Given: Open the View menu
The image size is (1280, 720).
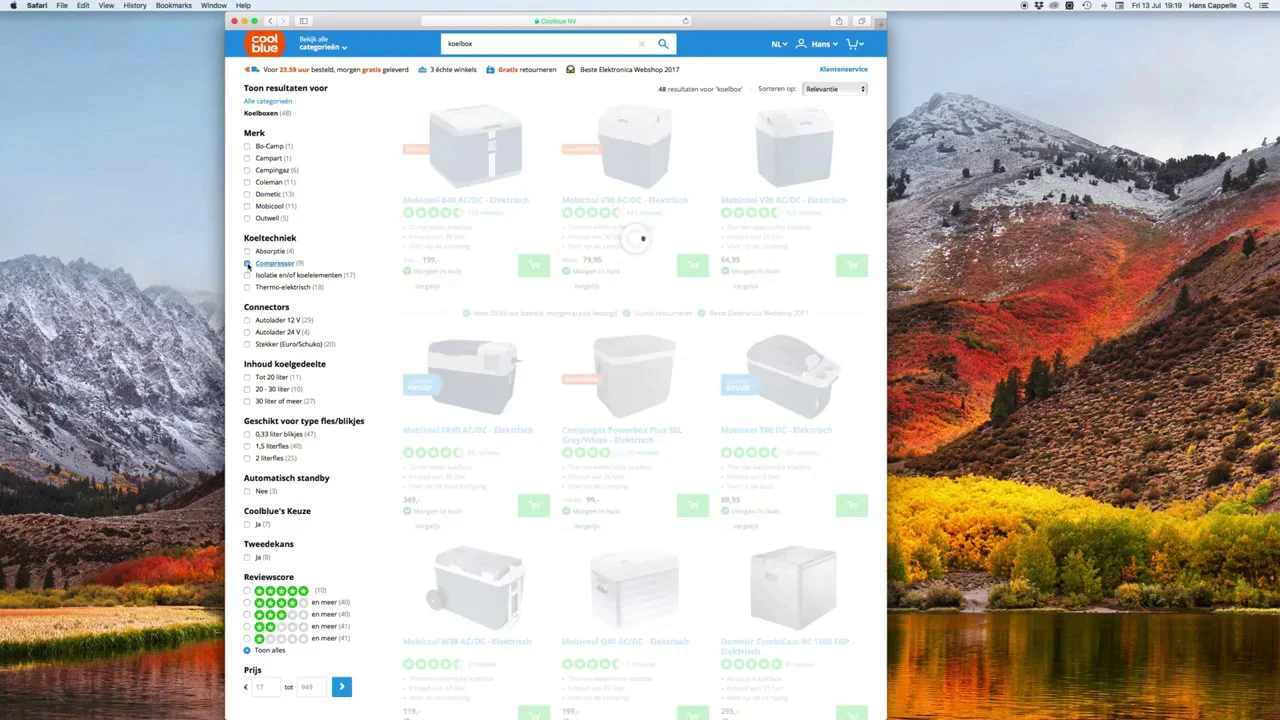Looking at the screenshot, I should [106, 5].
